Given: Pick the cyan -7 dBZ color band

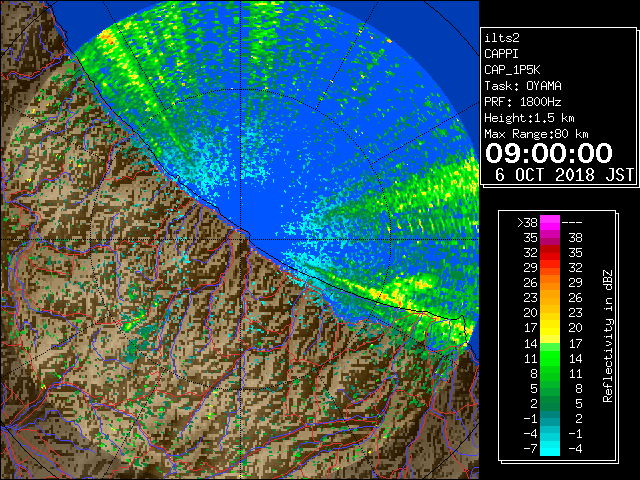Looking at the screenshot, I should pyautogui.click(x=550, y=448).
